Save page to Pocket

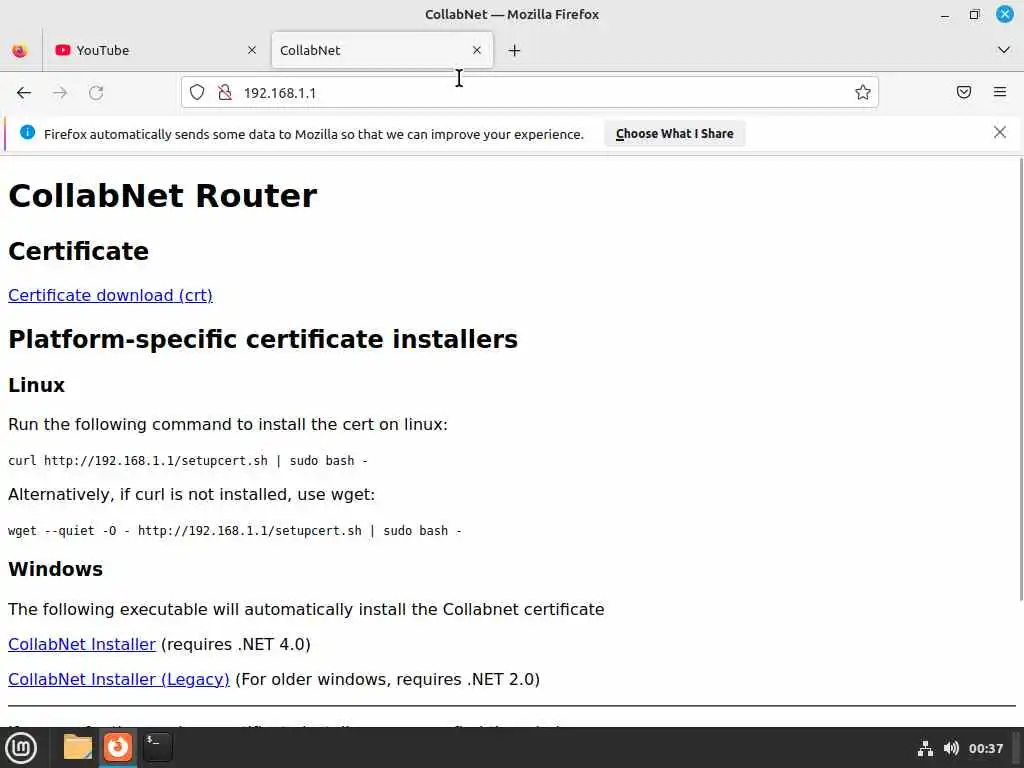[x=964, y=92]
